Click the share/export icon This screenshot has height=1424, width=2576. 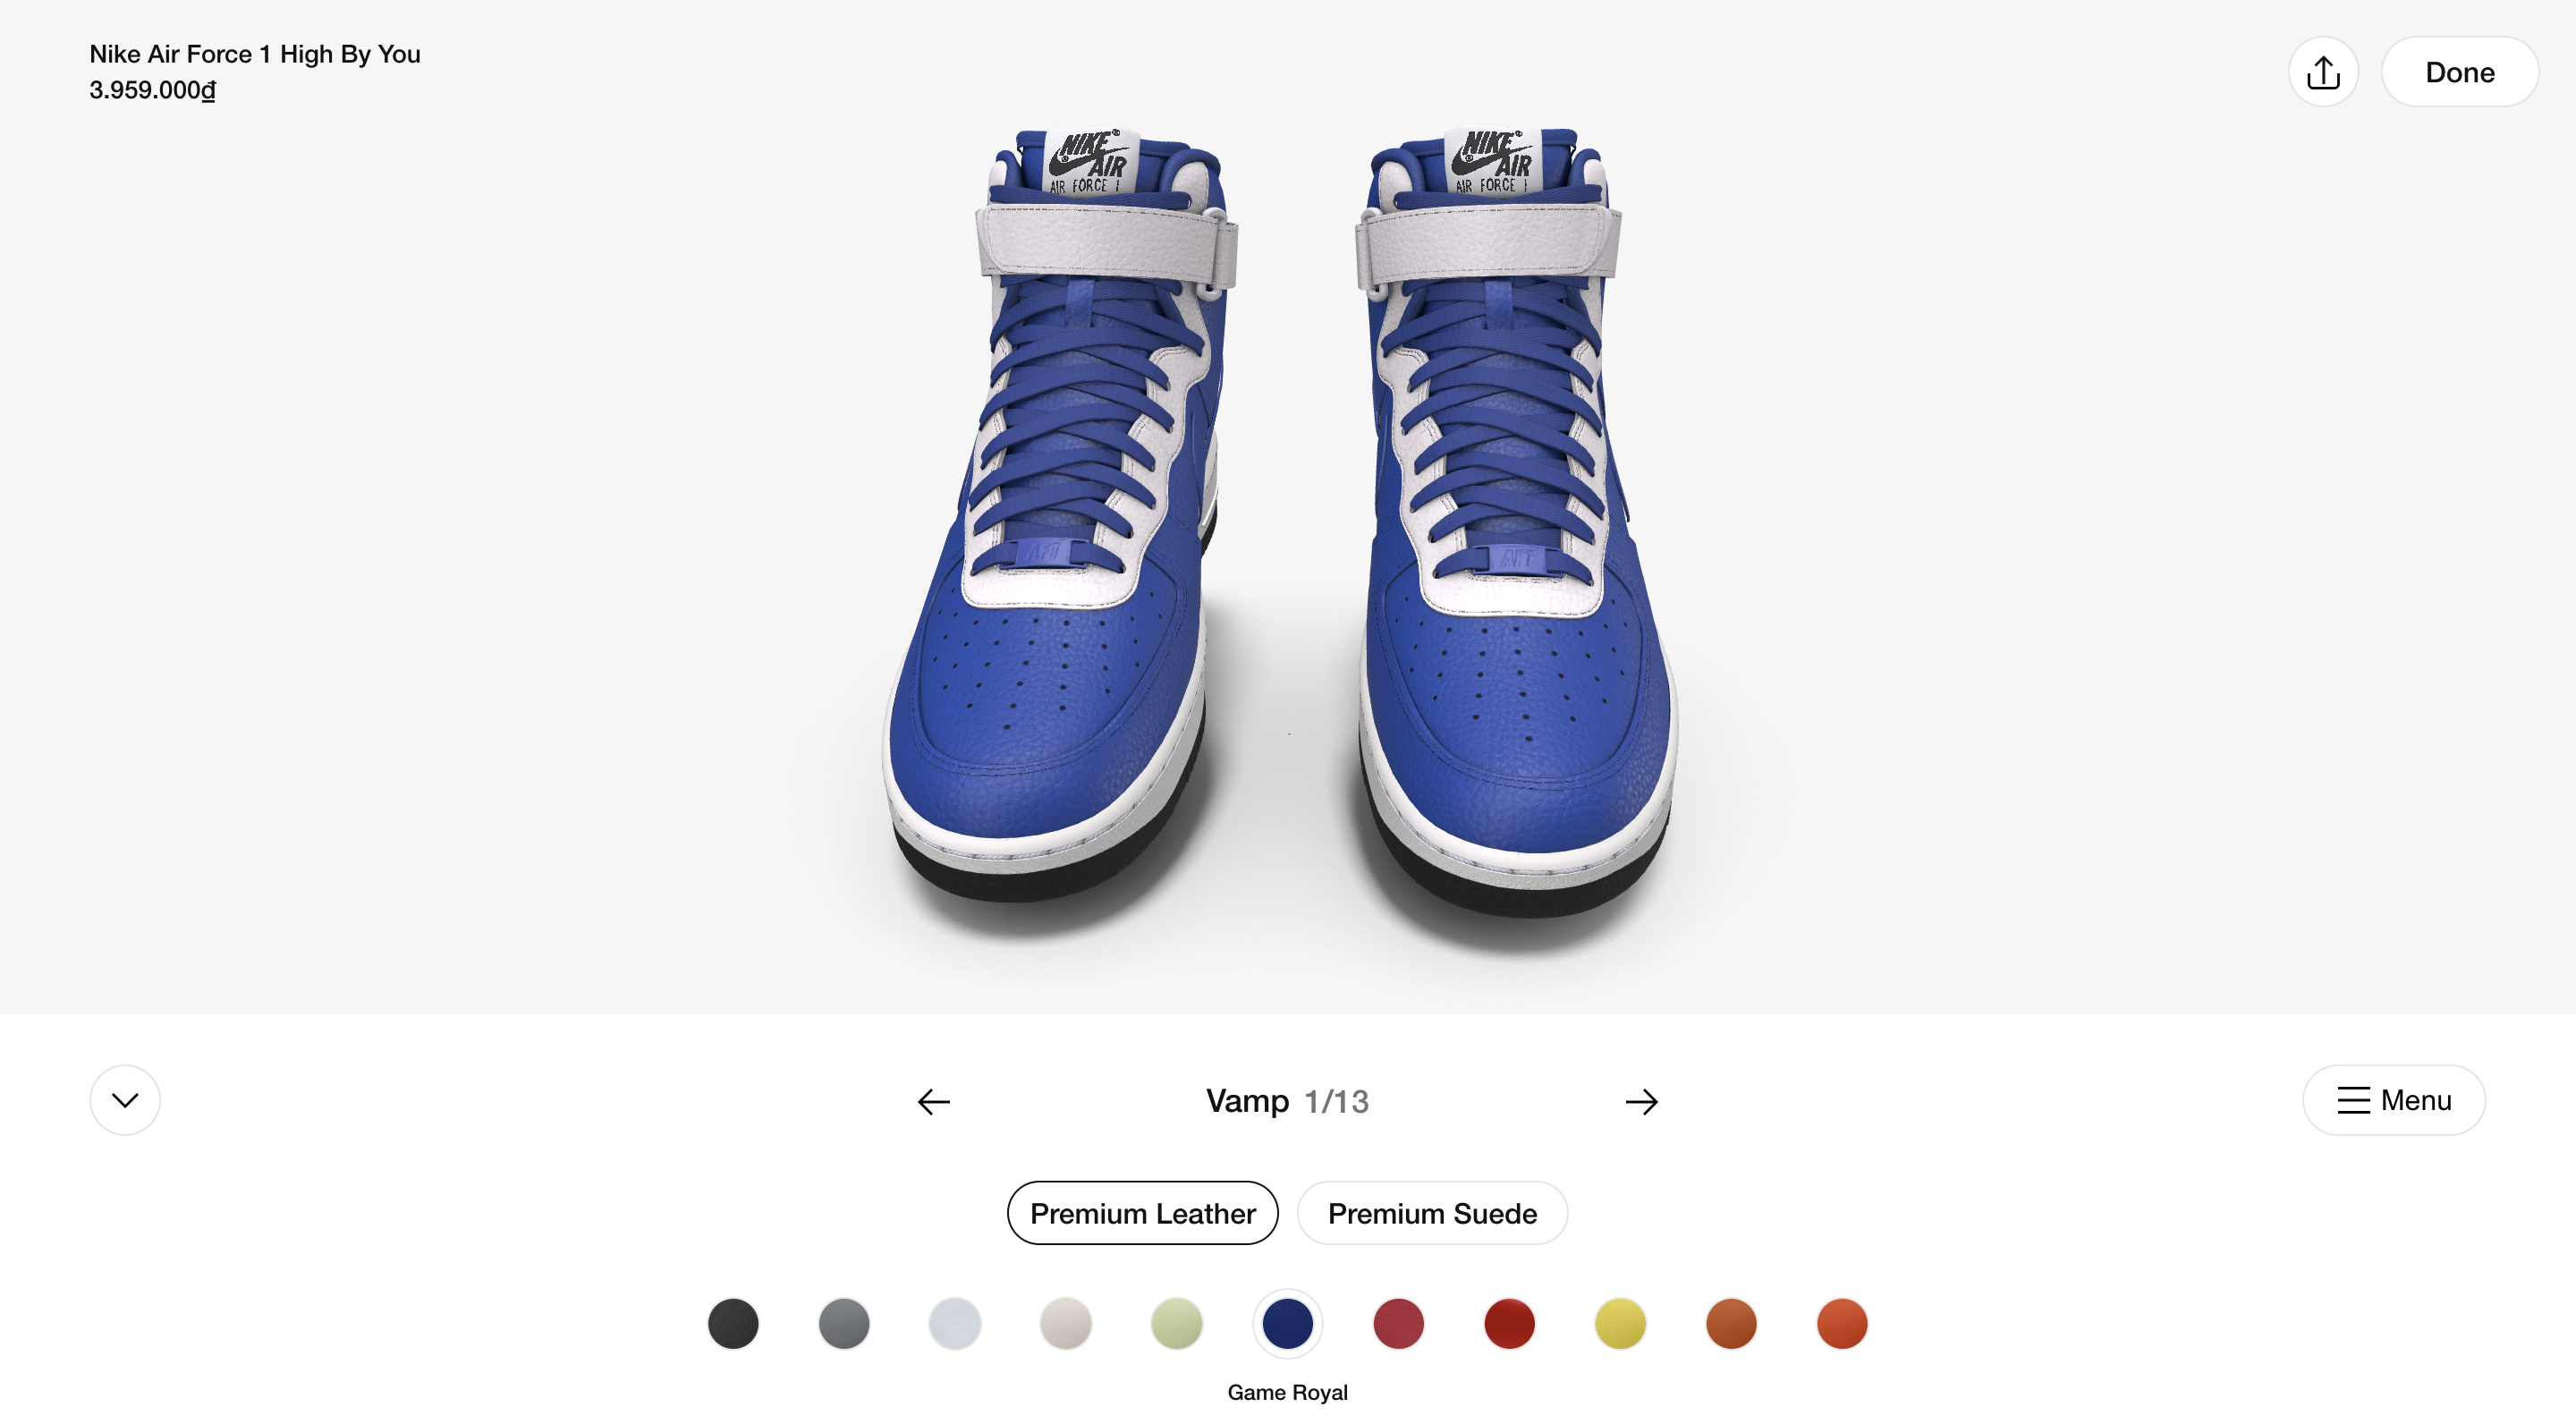click(2324, 70)
